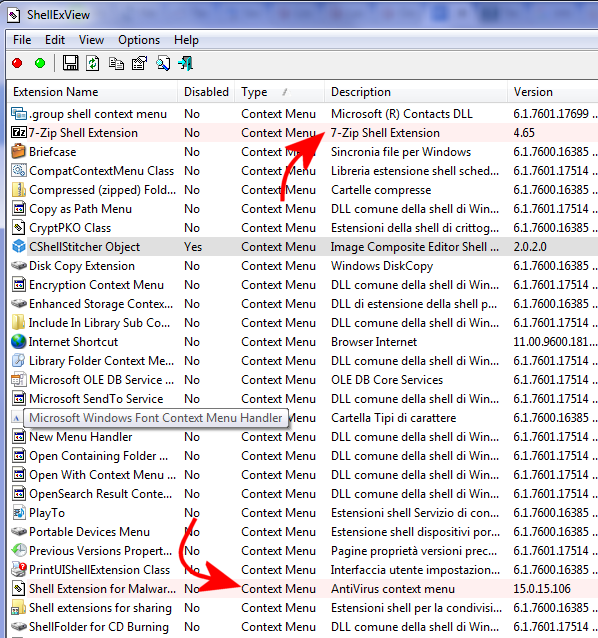
Task: Click the Portable Devices Menu drive icon
Action: tap(18, 531)
